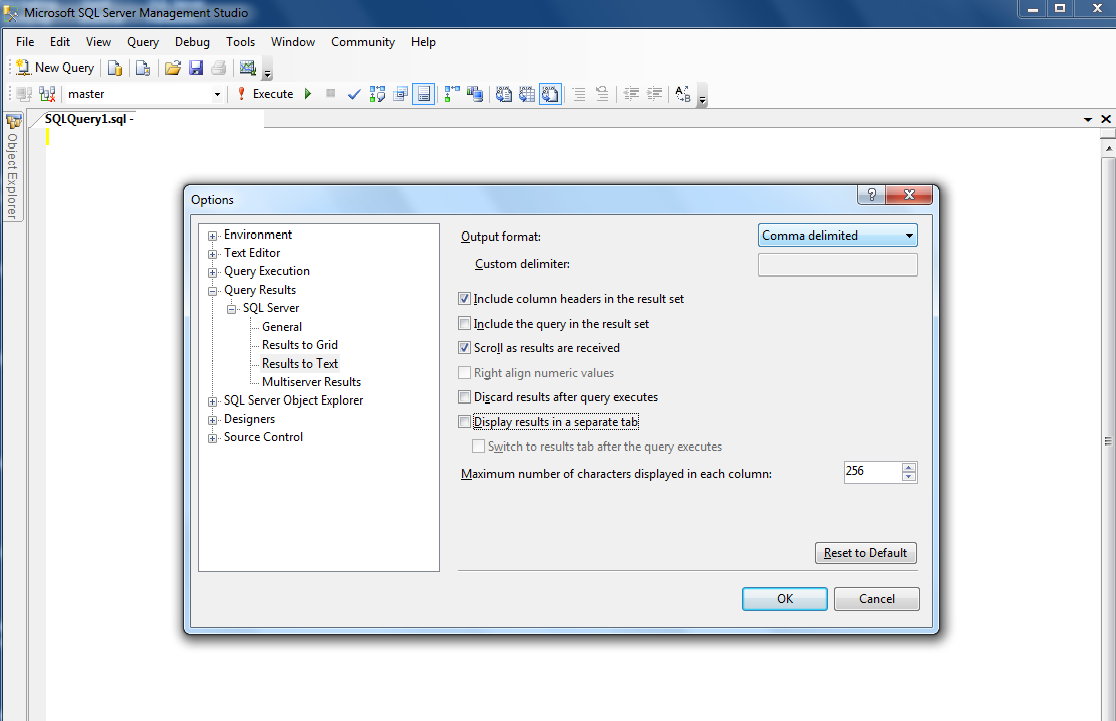Expand the Environment tree node
The width and height of the screenshot is (1116, 721).
[x=212, y=236]
